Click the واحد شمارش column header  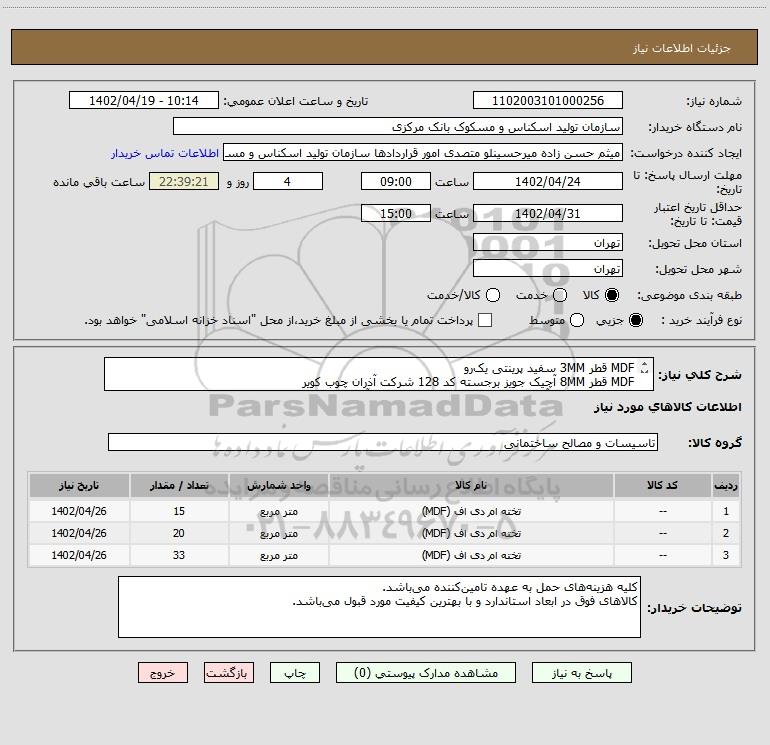tap(278, 486)
